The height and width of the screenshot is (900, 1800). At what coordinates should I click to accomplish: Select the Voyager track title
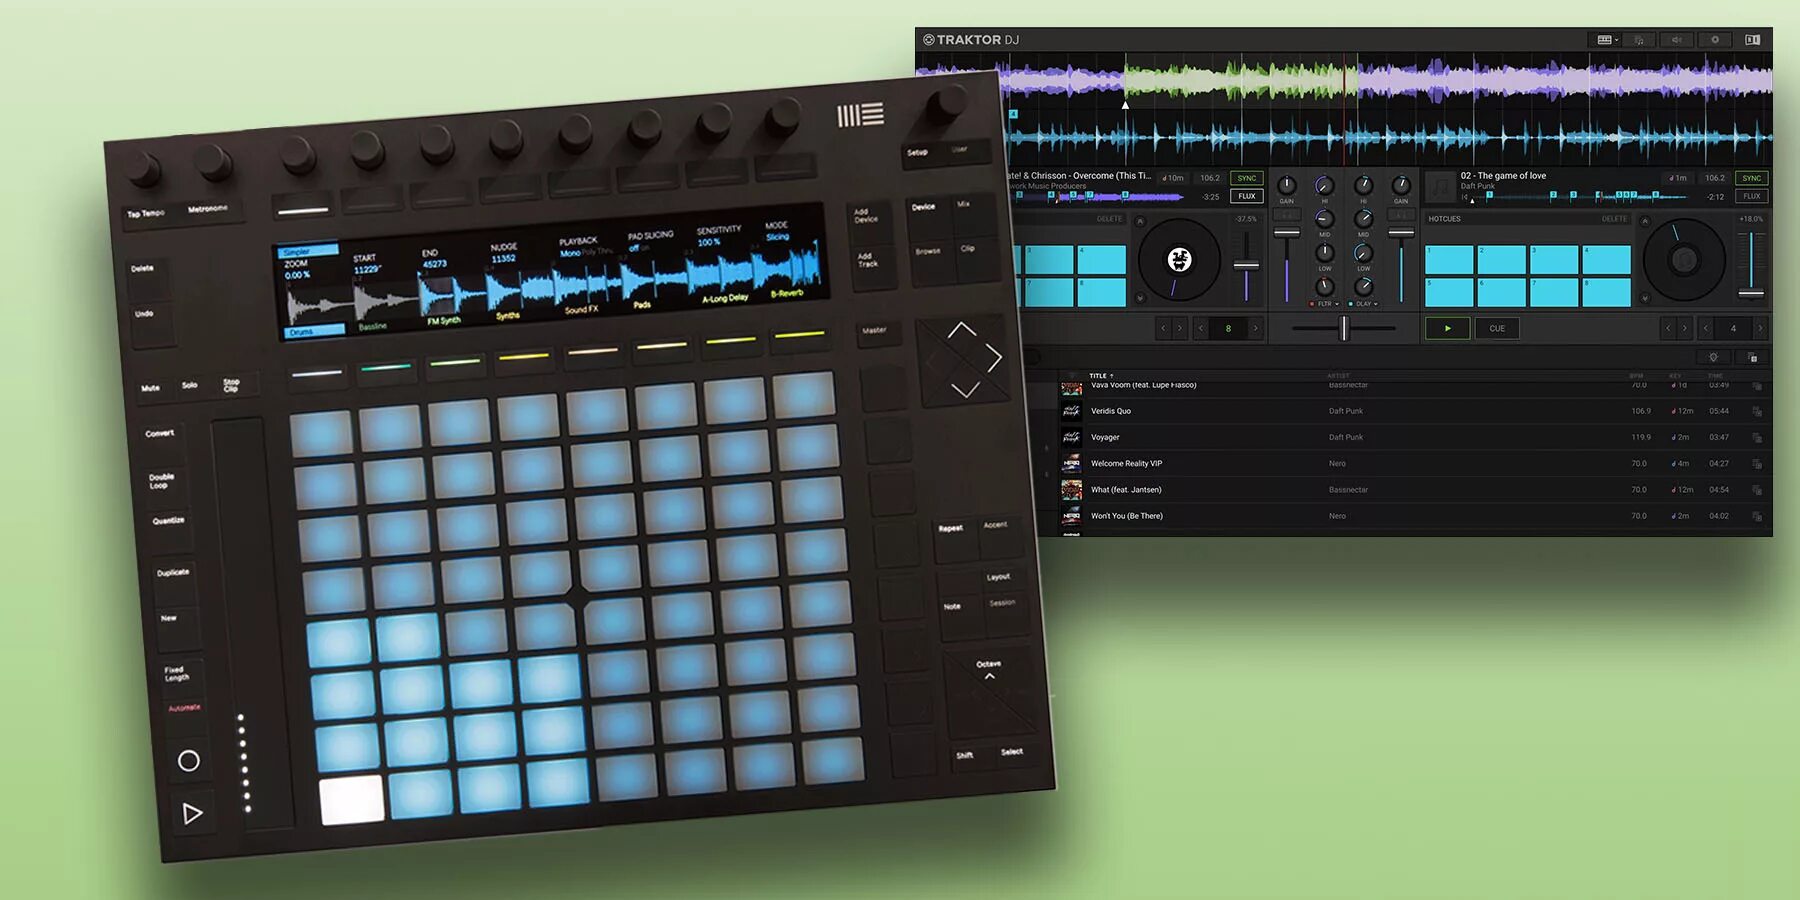point(1105,437)
